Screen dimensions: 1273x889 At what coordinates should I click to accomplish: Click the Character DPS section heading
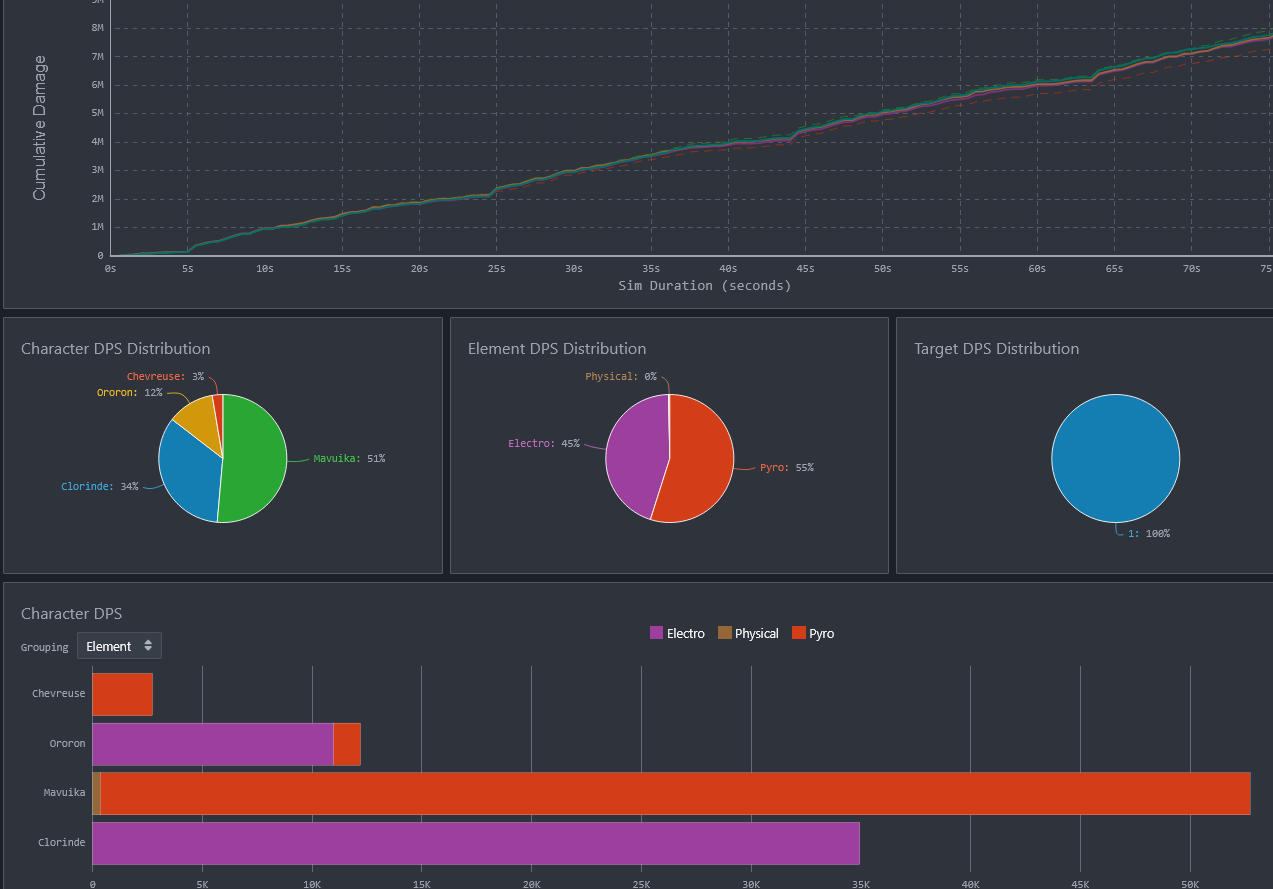pos(71,614)
